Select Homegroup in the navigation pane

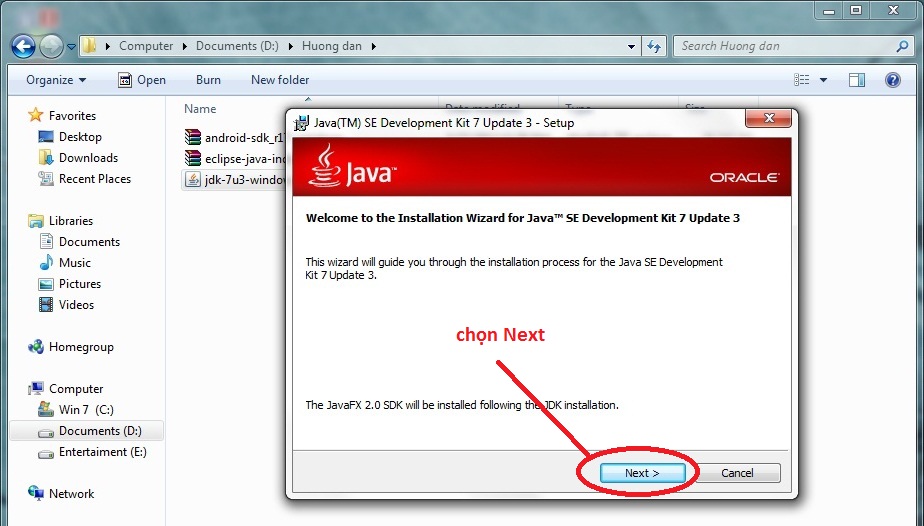pyautogui.click(x=71, y=347)
